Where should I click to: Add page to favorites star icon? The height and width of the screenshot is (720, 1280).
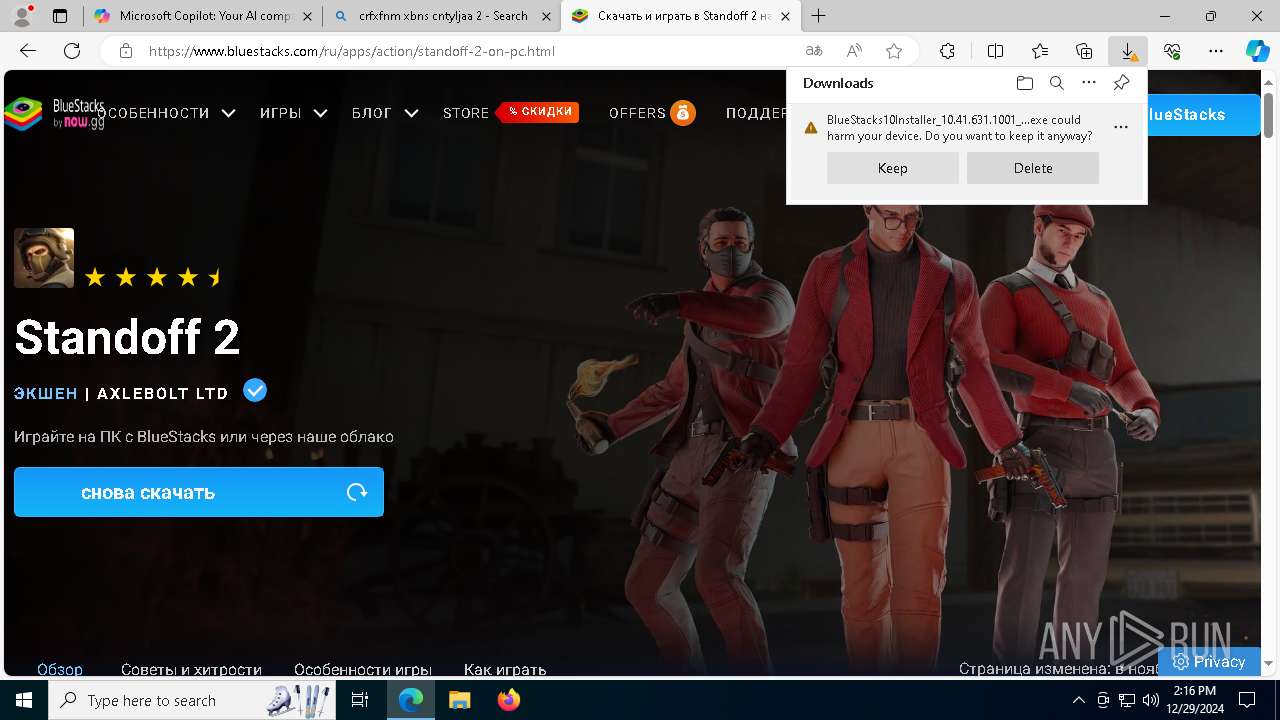894,51
